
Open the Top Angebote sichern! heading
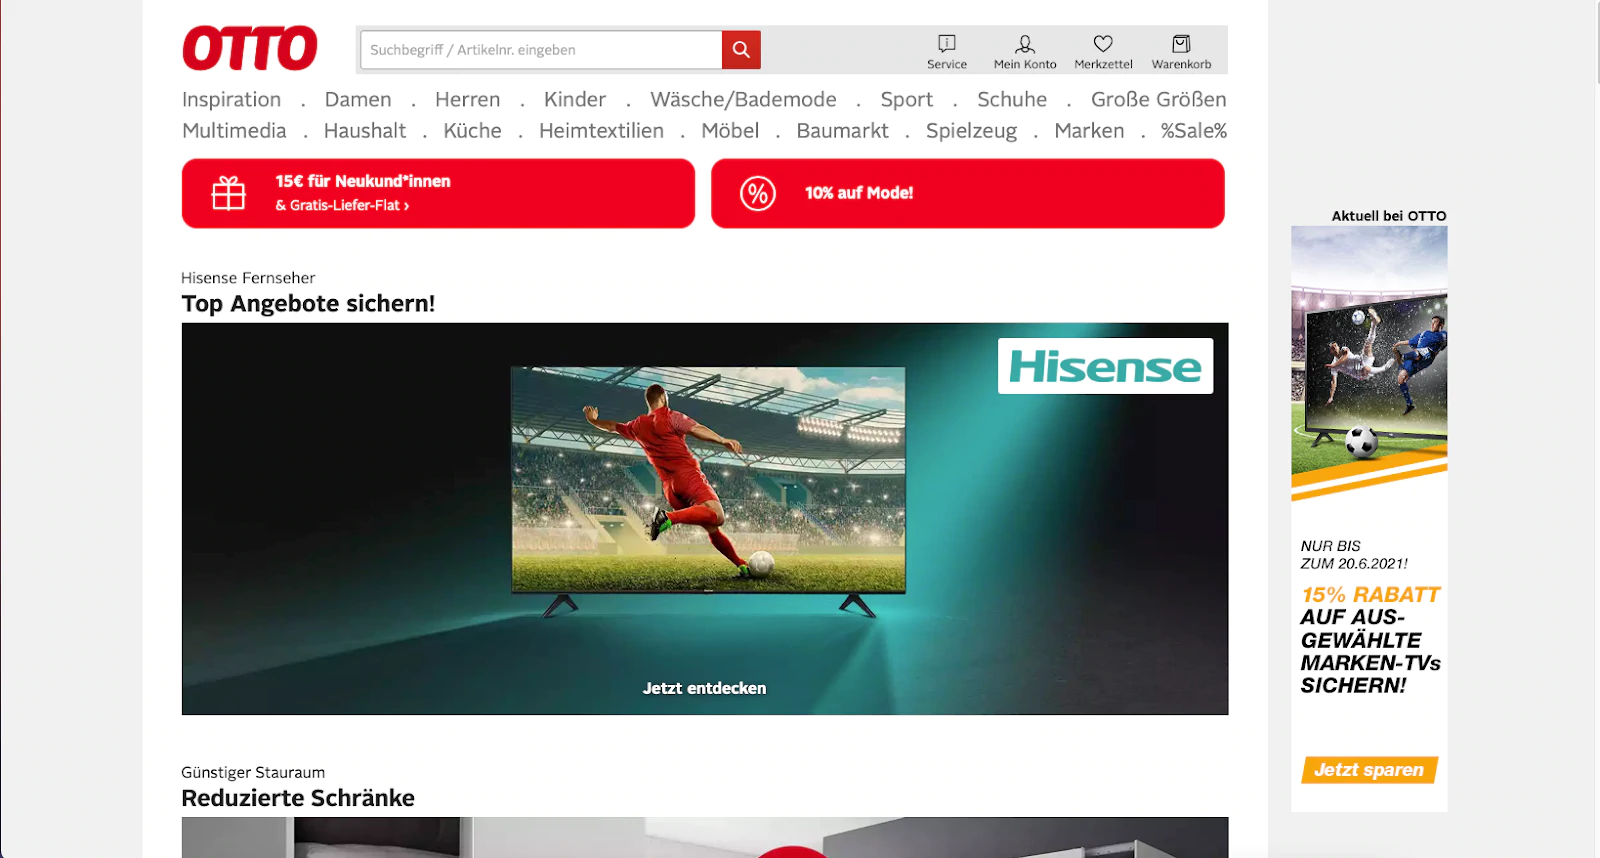point(308,303)
